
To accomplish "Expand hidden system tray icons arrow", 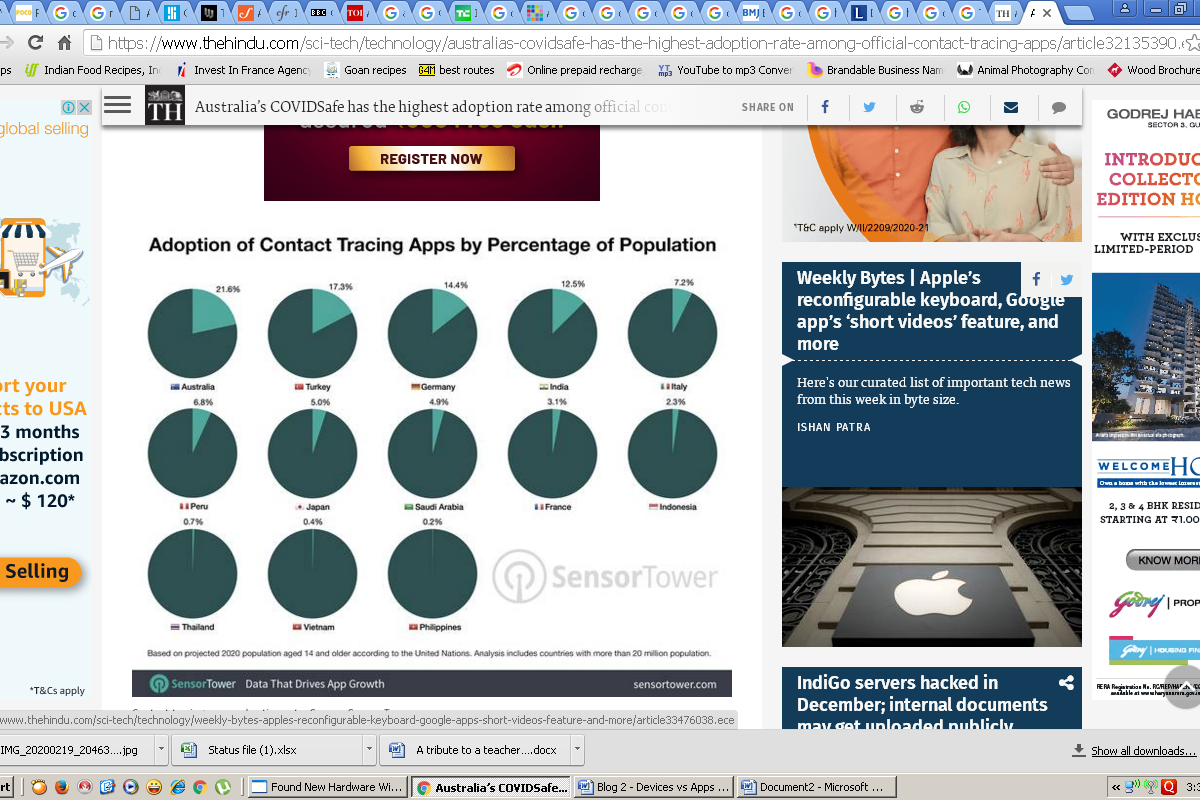I will 1117,787.
